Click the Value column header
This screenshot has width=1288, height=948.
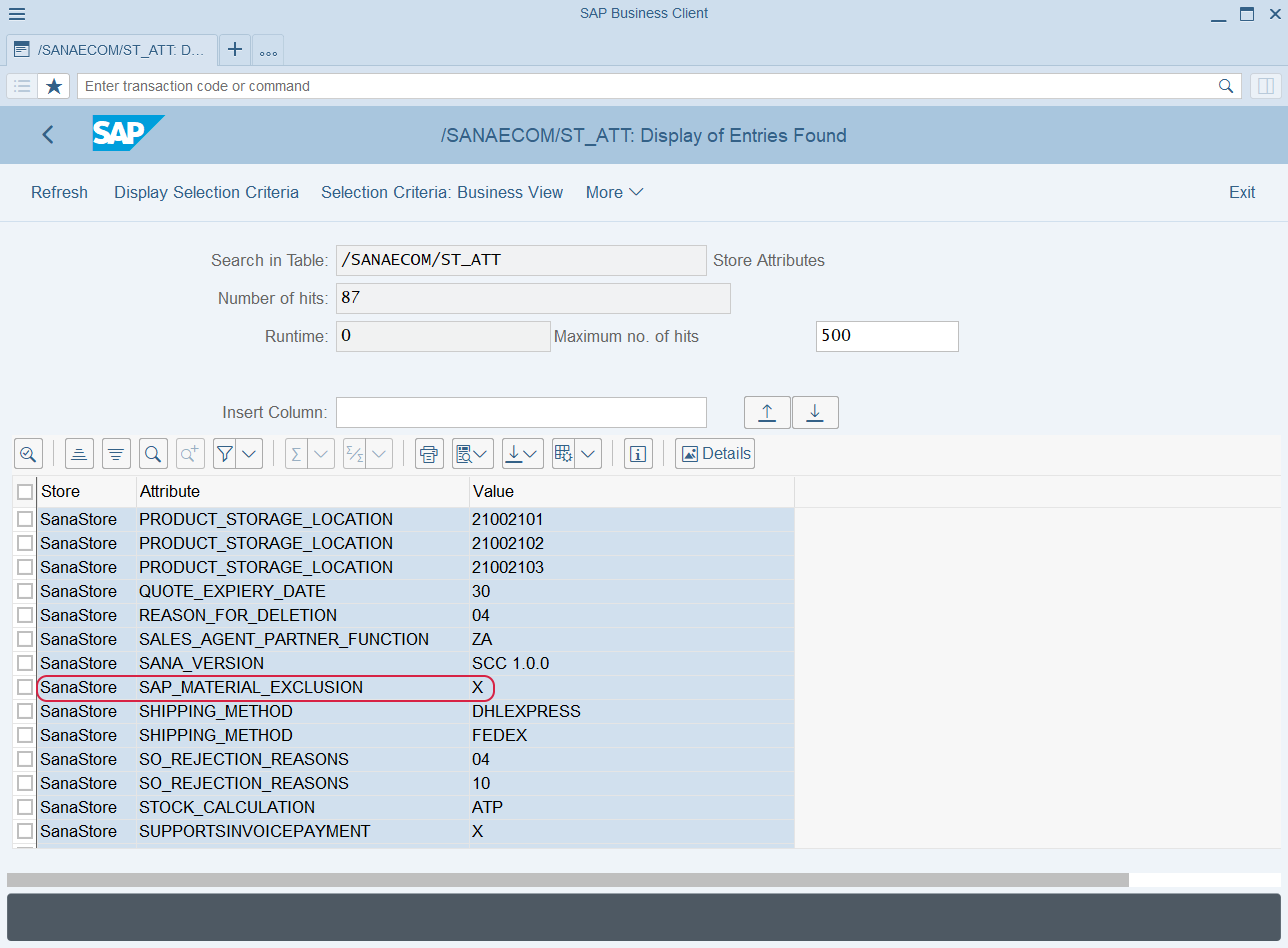click(x=632, y=492)
